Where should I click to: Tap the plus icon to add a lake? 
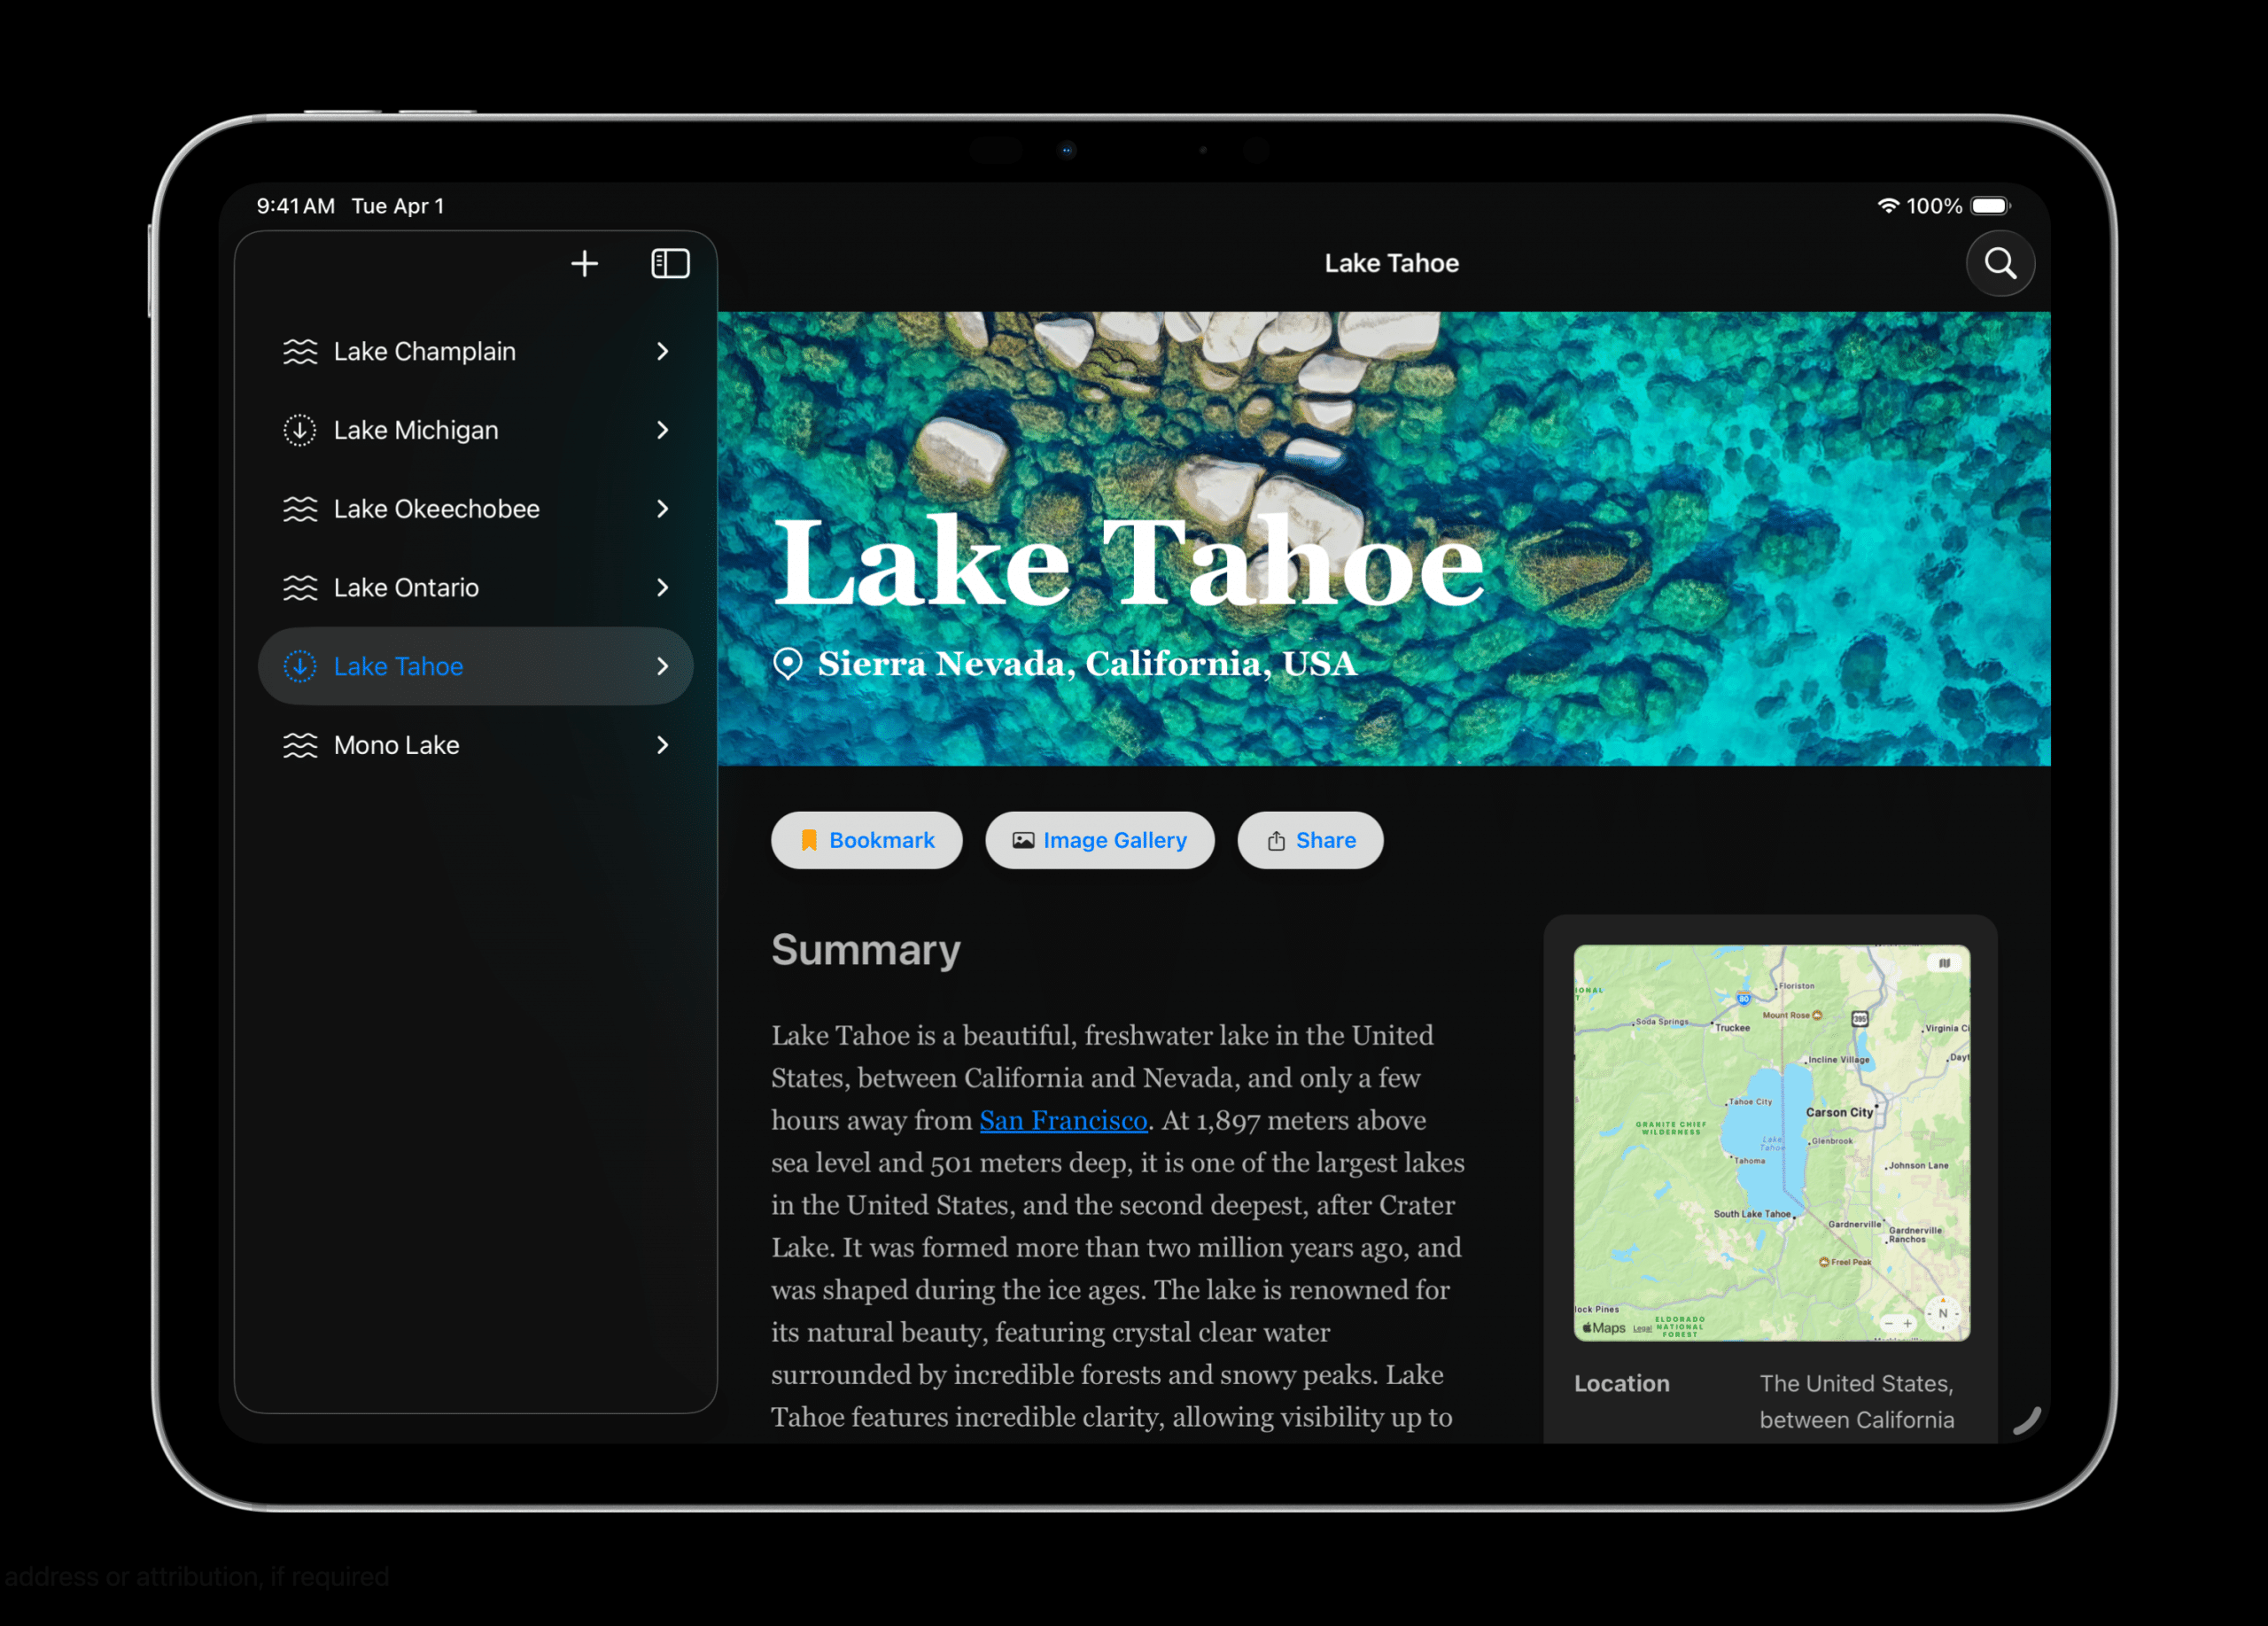coord(584,263)
